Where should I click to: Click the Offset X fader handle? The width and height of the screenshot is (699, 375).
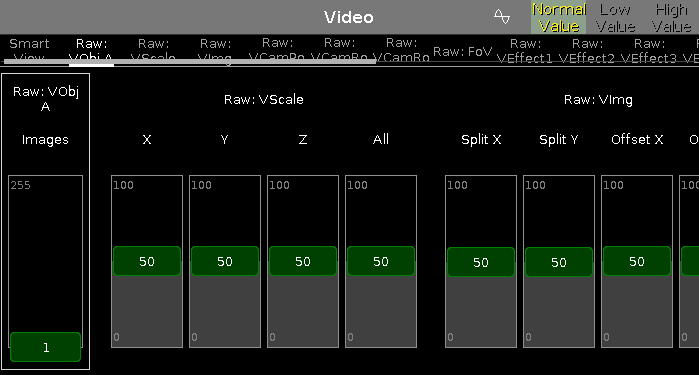(x=637, y=261)
